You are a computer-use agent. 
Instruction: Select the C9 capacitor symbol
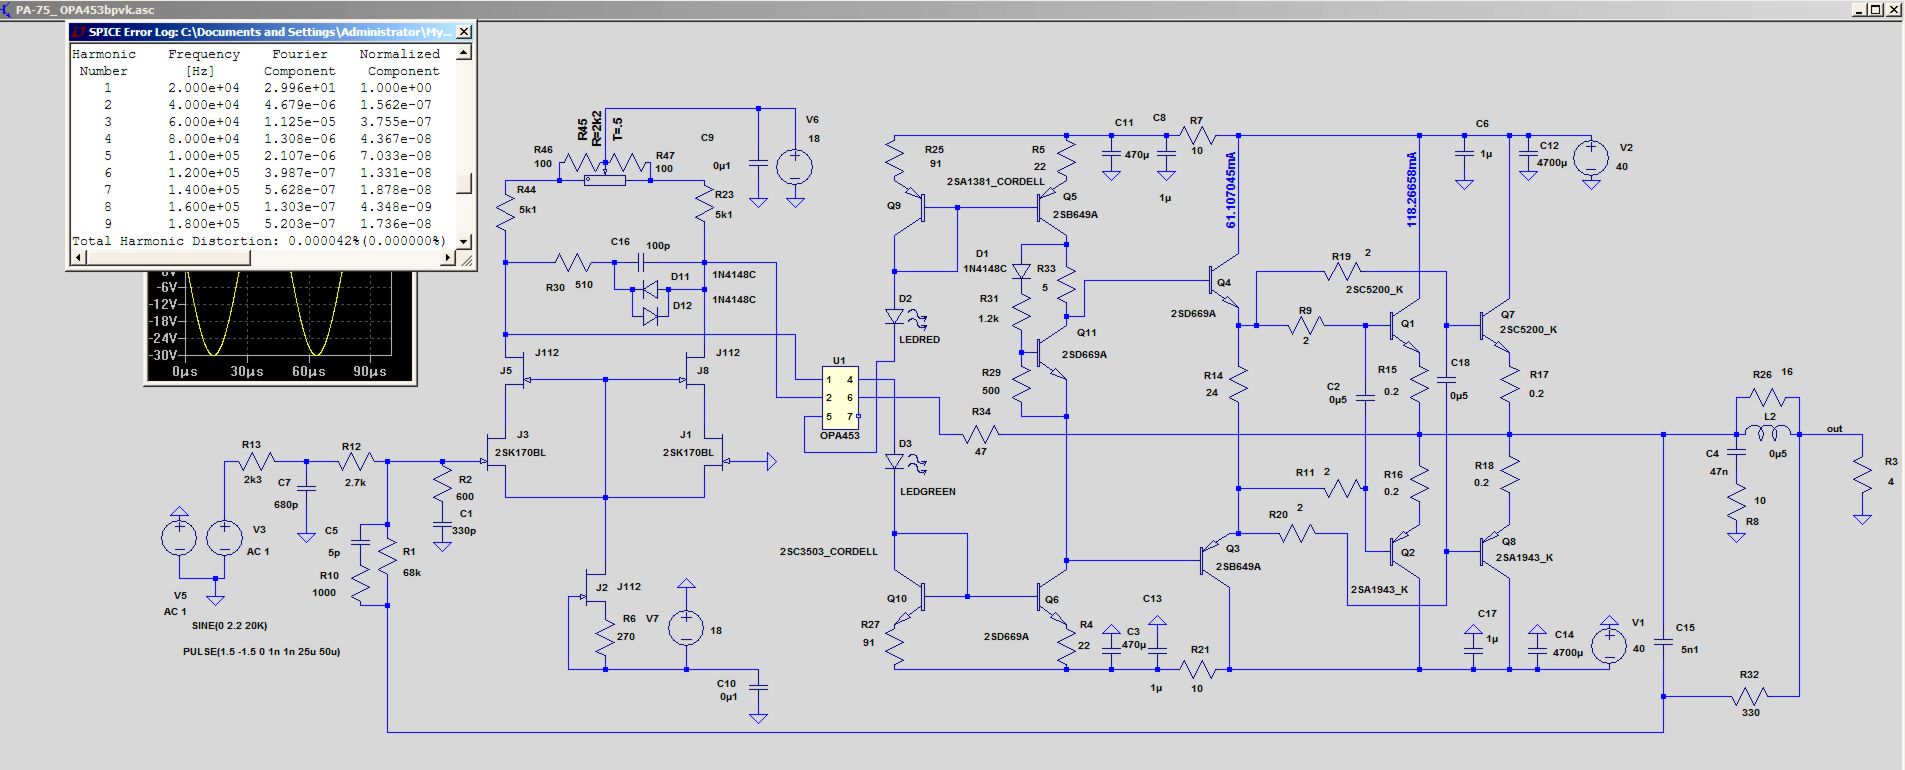pos(759,161)
